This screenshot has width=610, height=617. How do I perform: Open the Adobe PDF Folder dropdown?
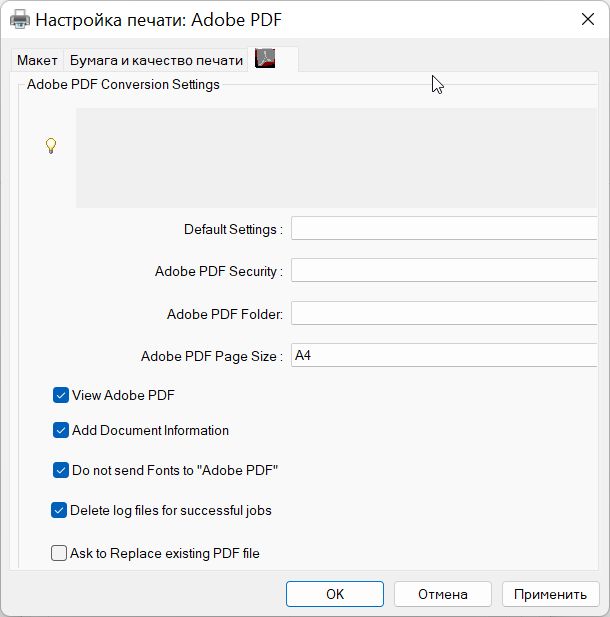[444, 313]
